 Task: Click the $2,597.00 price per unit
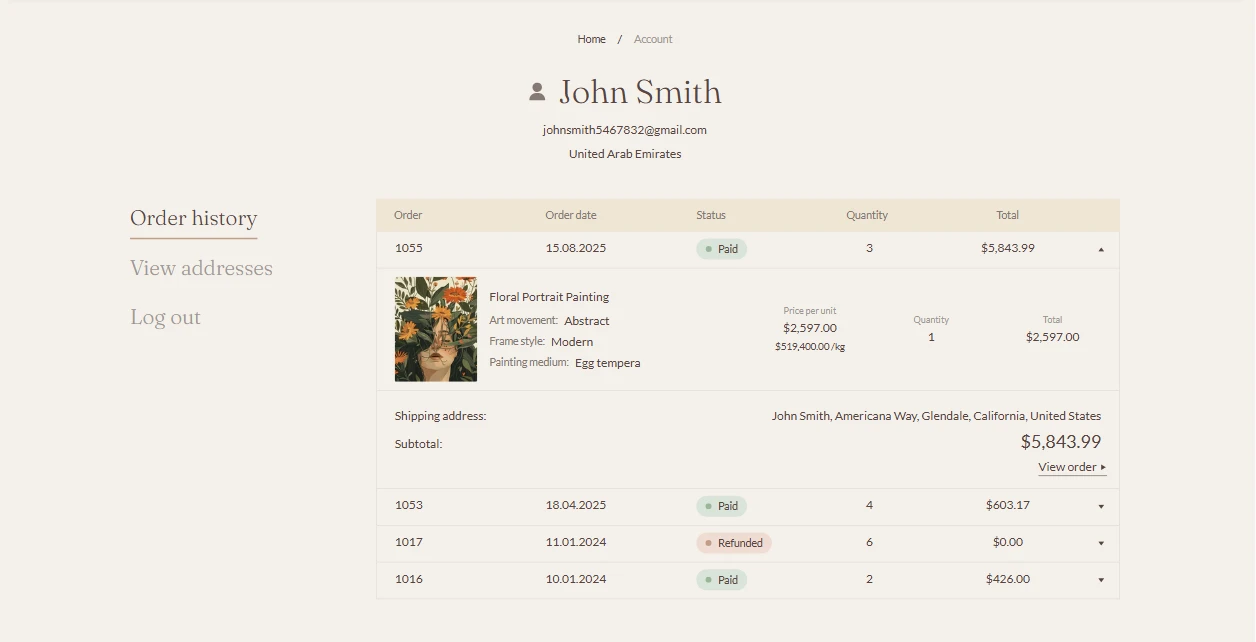pos(810,328)
